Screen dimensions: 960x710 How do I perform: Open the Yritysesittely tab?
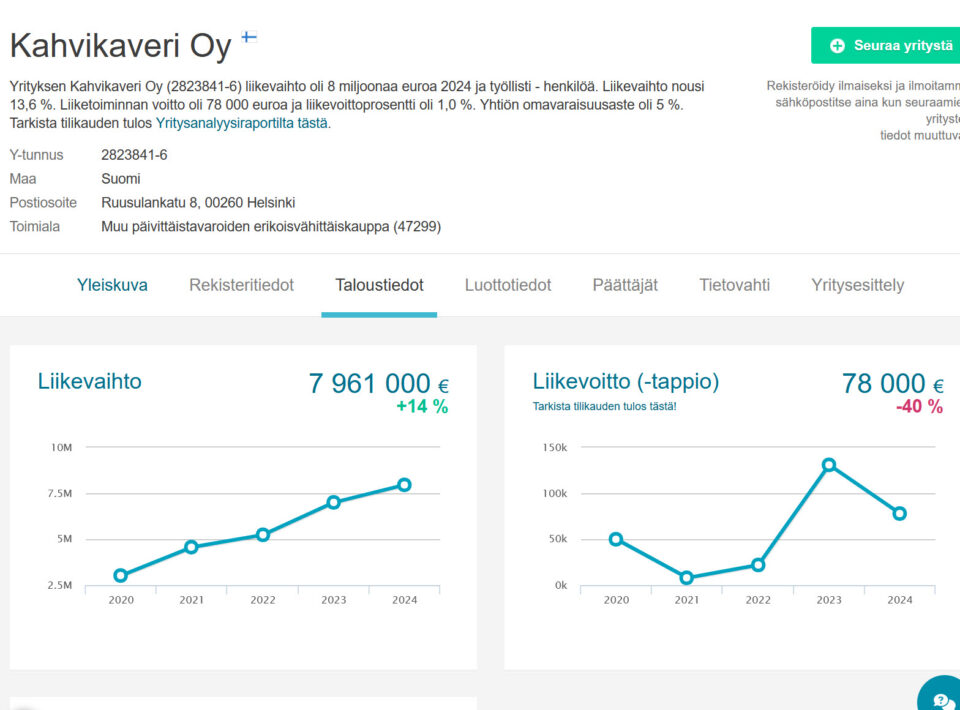pyautogui.click(x=858, y=285)
